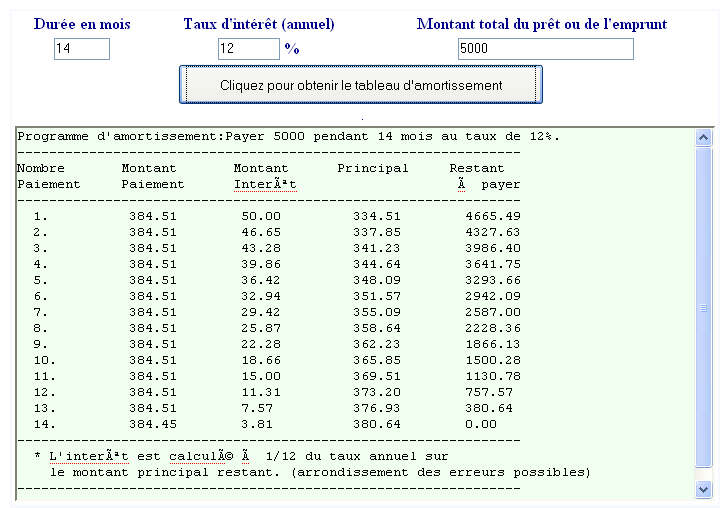
Task: Click payment number 10. in the table
Action: coord(45,360)
